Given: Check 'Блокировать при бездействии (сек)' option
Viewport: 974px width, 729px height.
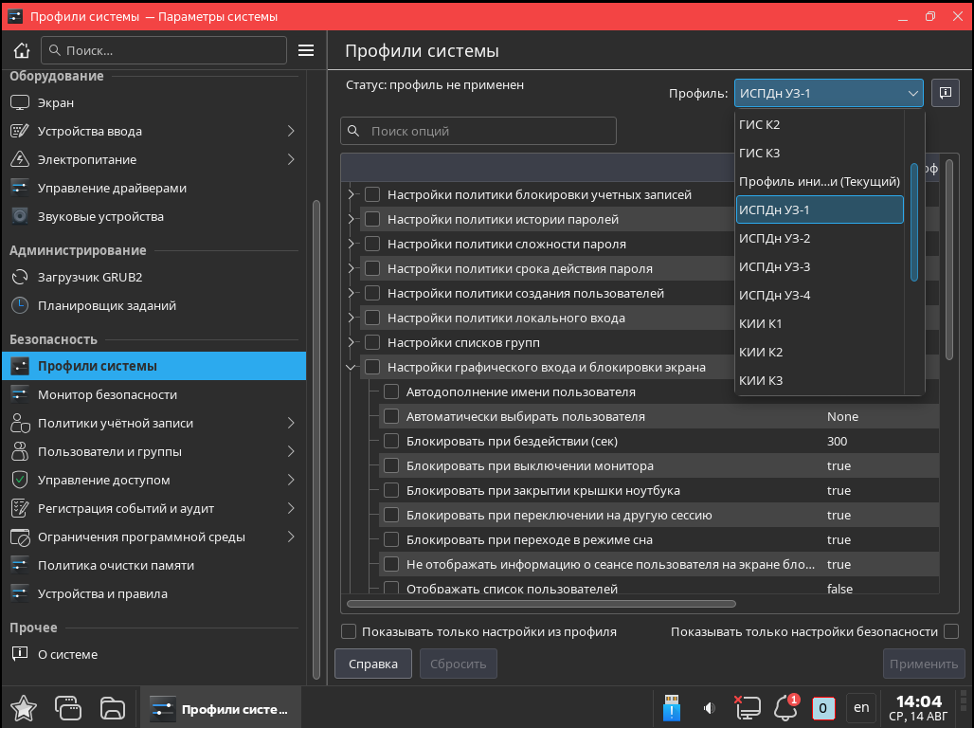Looking at the screenshot, I should (x=392, y=441).
